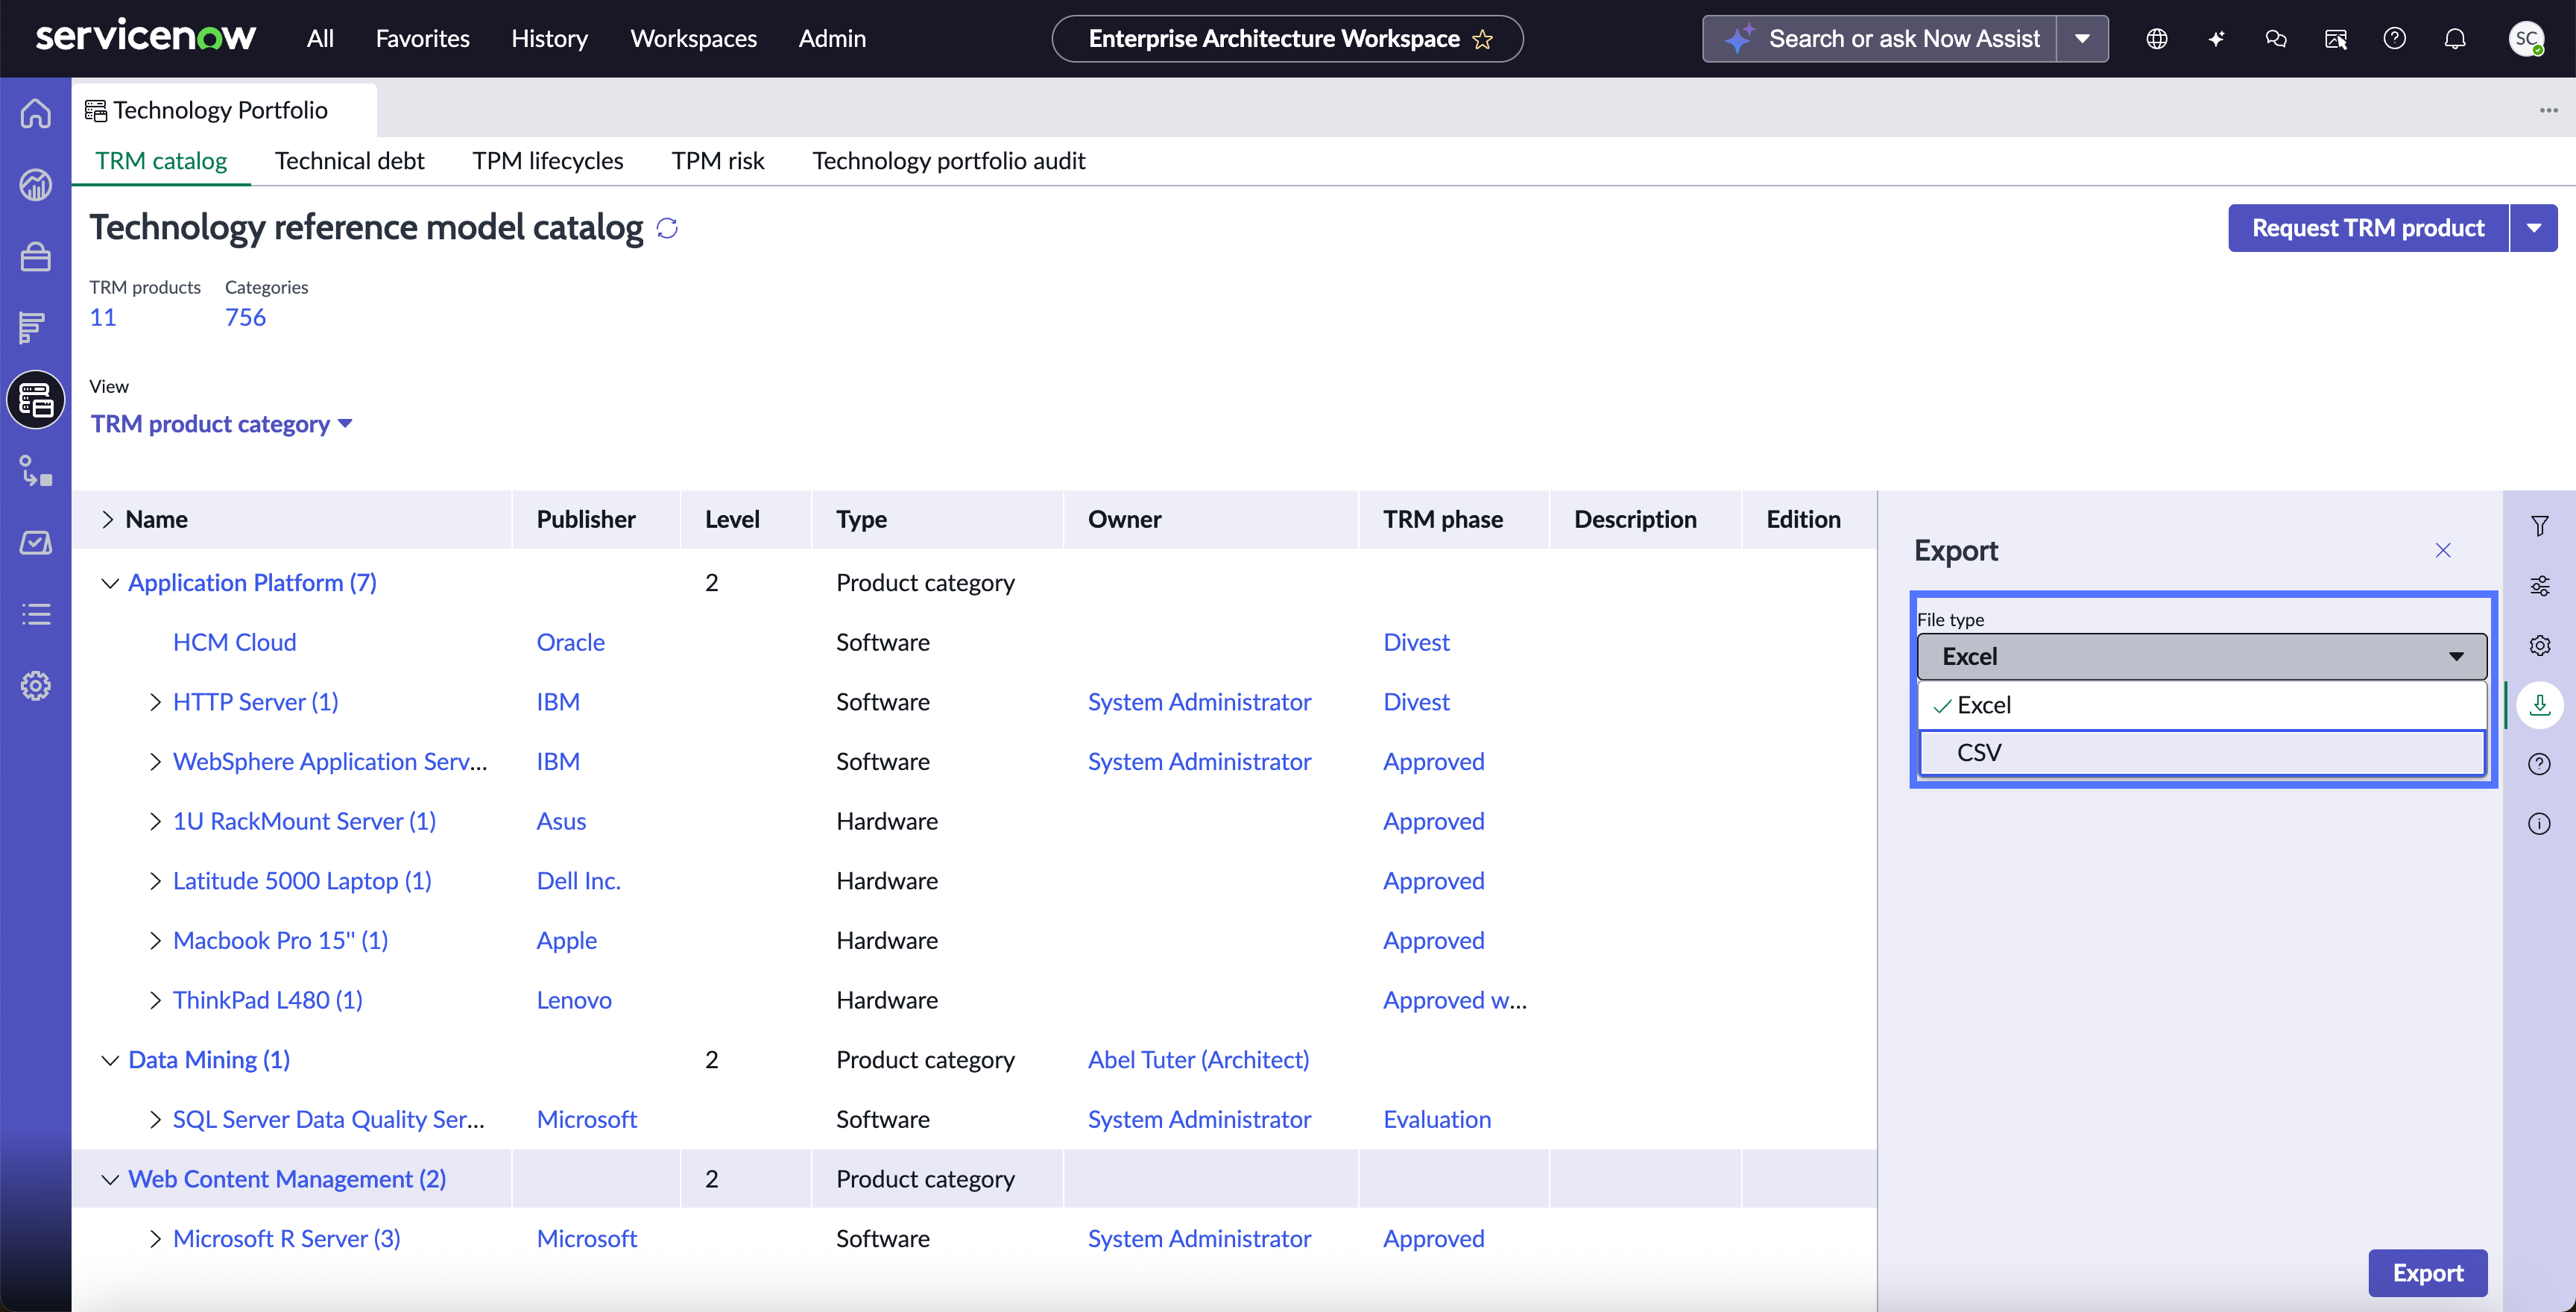The width and height of the screenshot is (2576, 1312).
Task: Switch to the TPM lifecycles tab
Action: 548,161
